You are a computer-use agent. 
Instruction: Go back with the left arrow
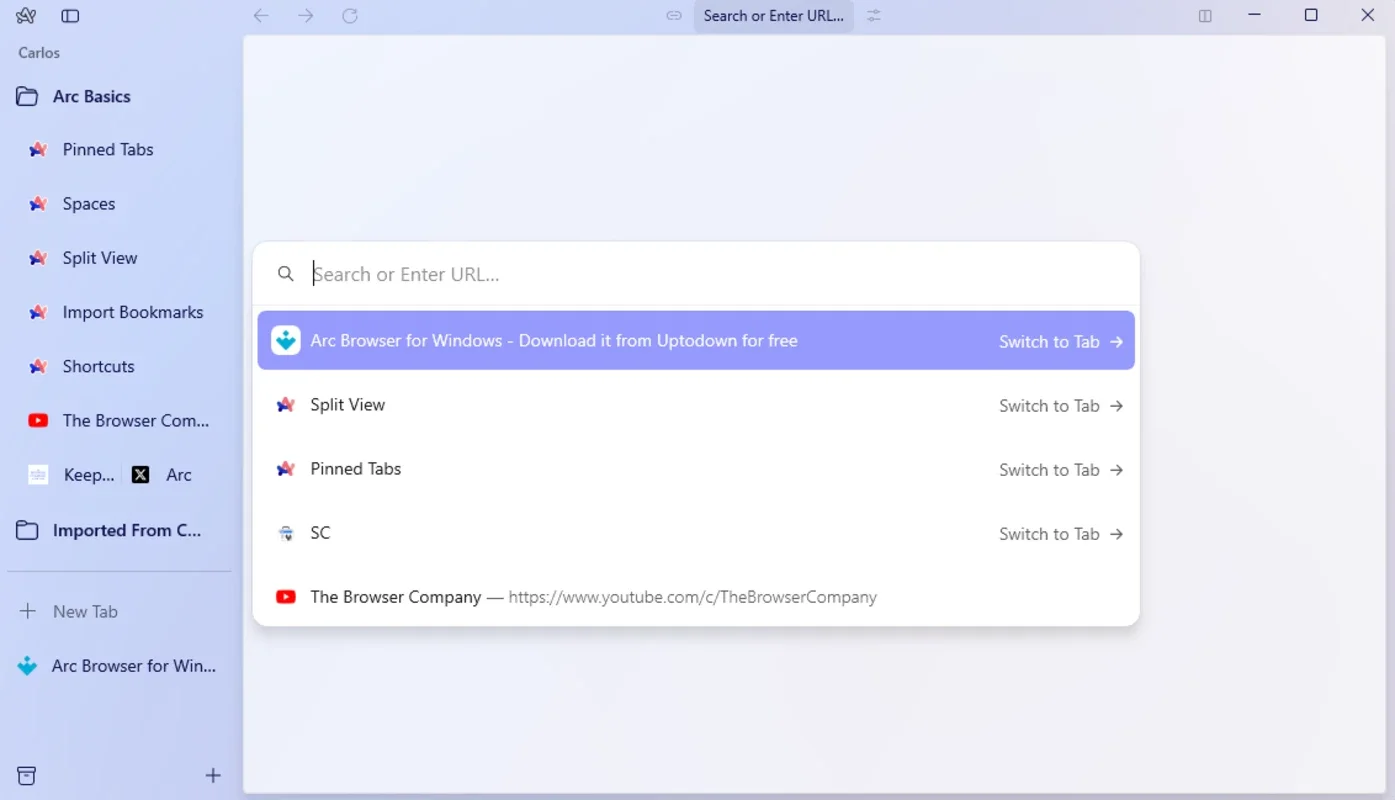click(x=261, y=16)
